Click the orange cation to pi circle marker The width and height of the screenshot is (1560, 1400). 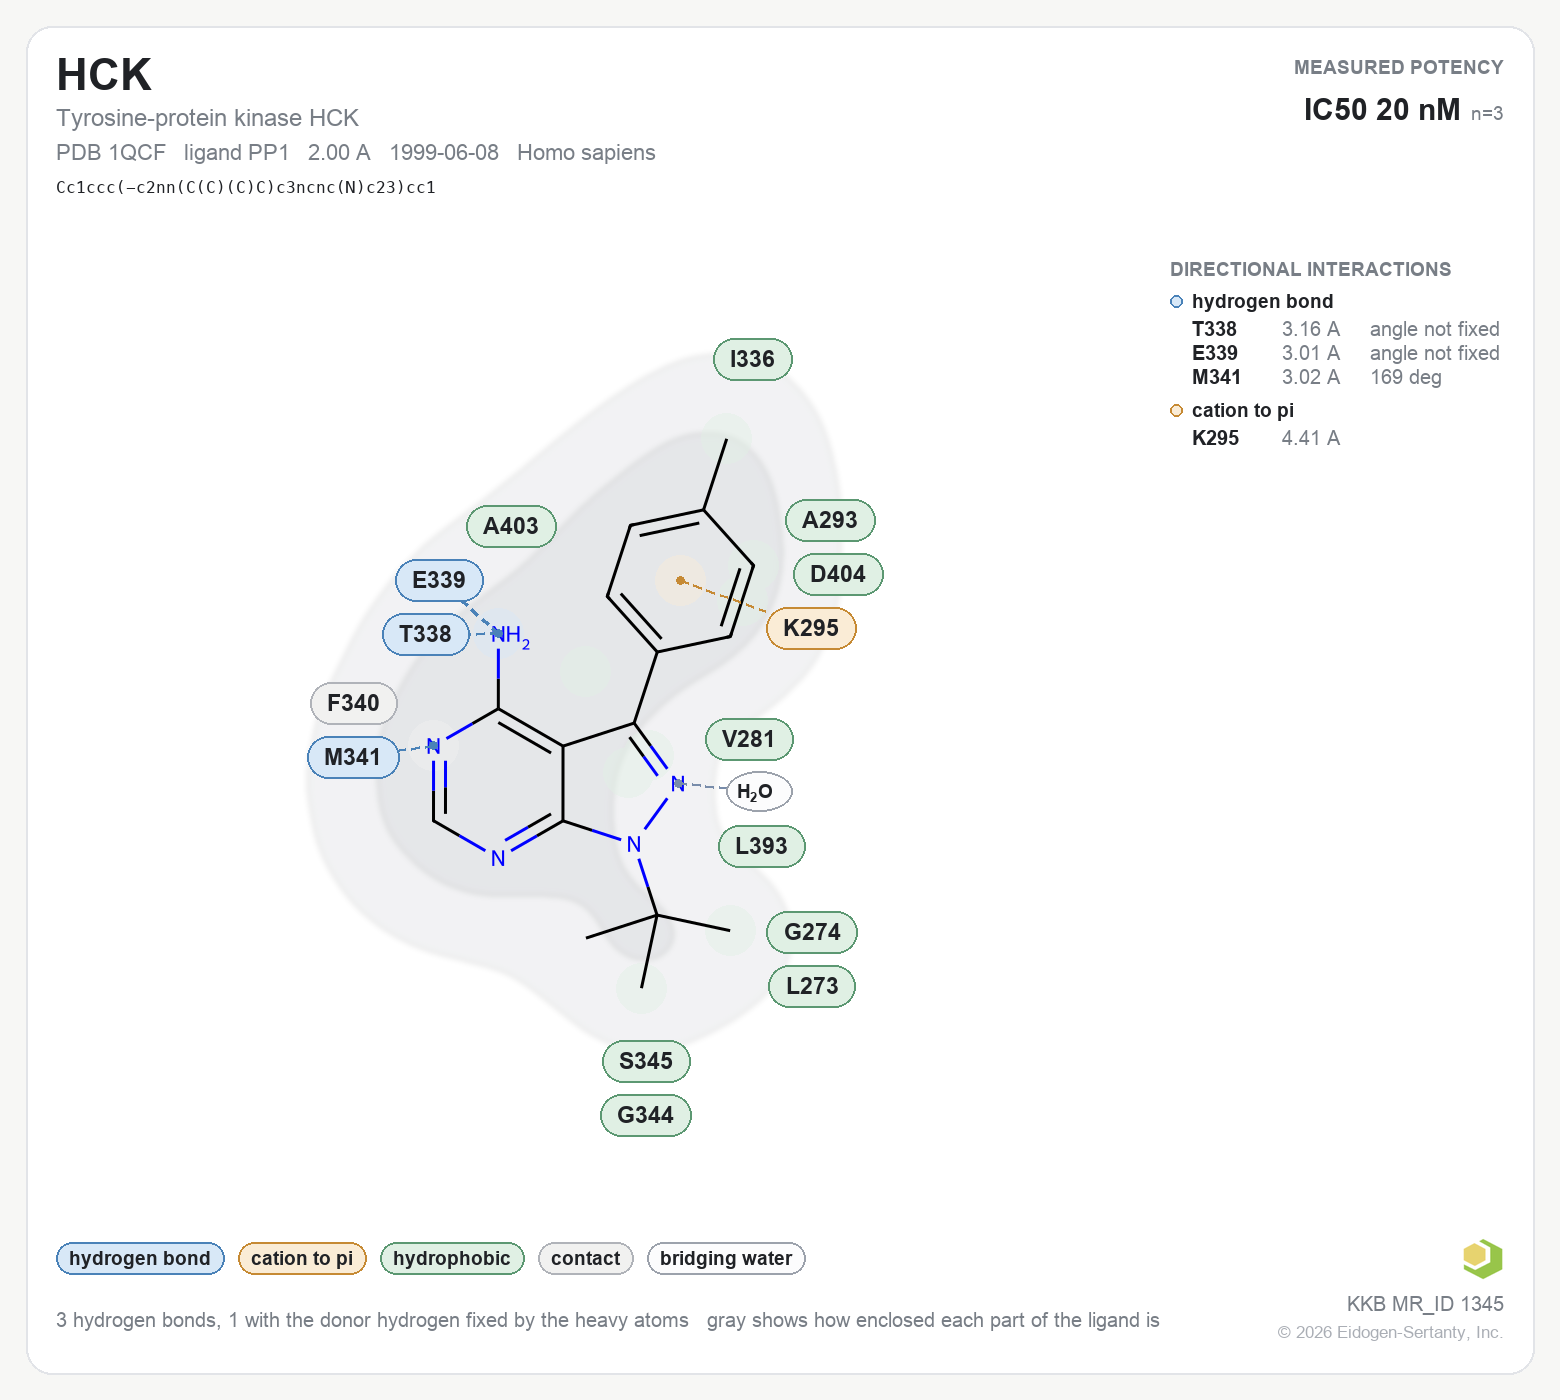click(1177, 411)
